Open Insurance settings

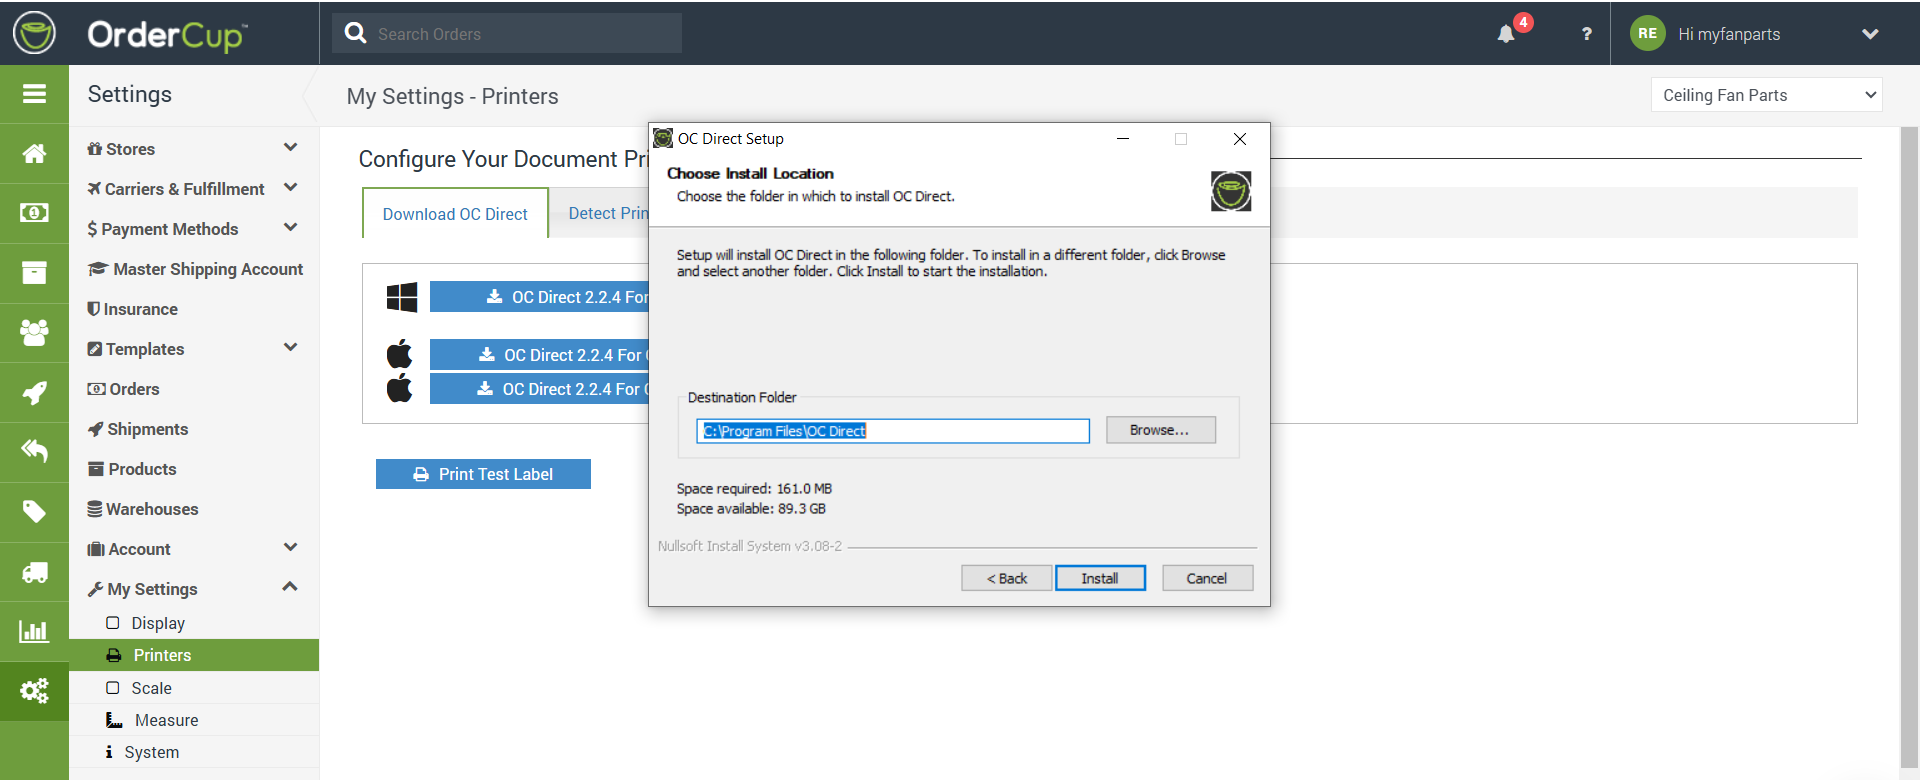coord(133,309)
